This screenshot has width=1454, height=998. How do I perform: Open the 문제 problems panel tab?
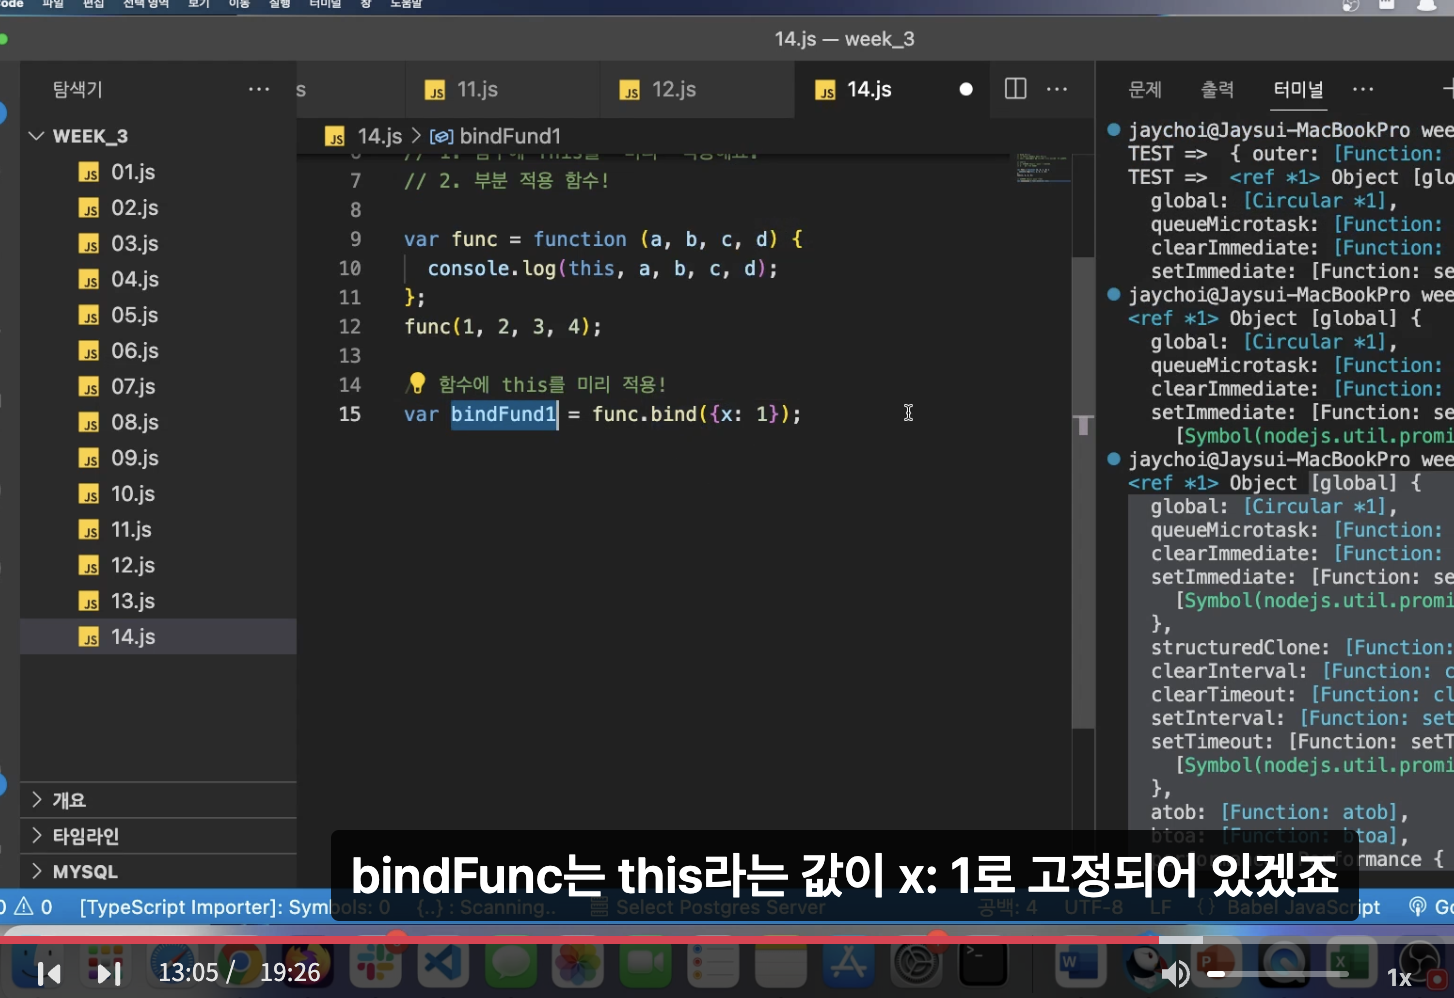pyautogui.click(x=1145, y=89)
